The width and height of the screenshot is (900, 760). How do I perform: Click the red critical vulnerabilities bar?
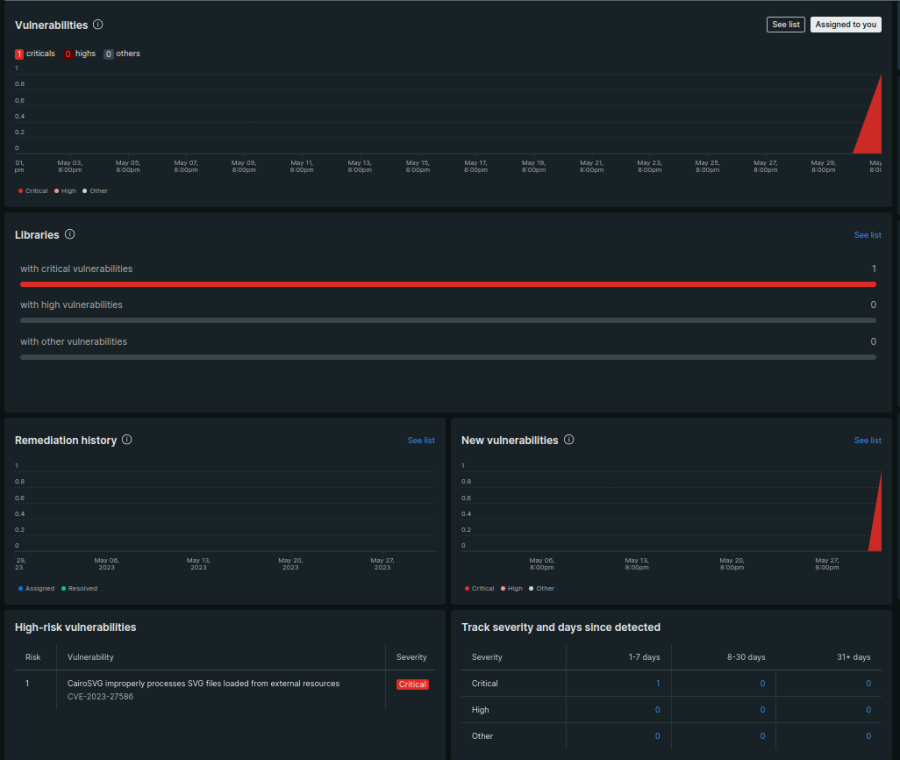(x=448, y=284)
